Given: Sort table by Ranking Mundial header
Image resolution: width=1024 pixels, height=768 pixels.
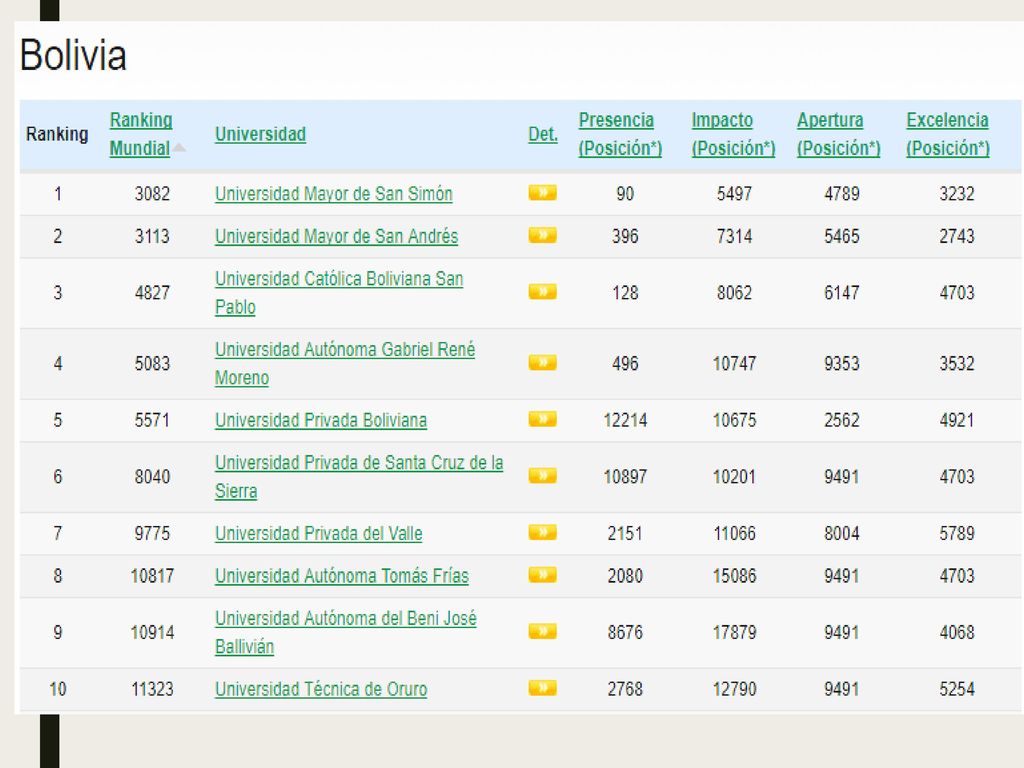Looking at the screenshot, I should [x=140, y=134].
